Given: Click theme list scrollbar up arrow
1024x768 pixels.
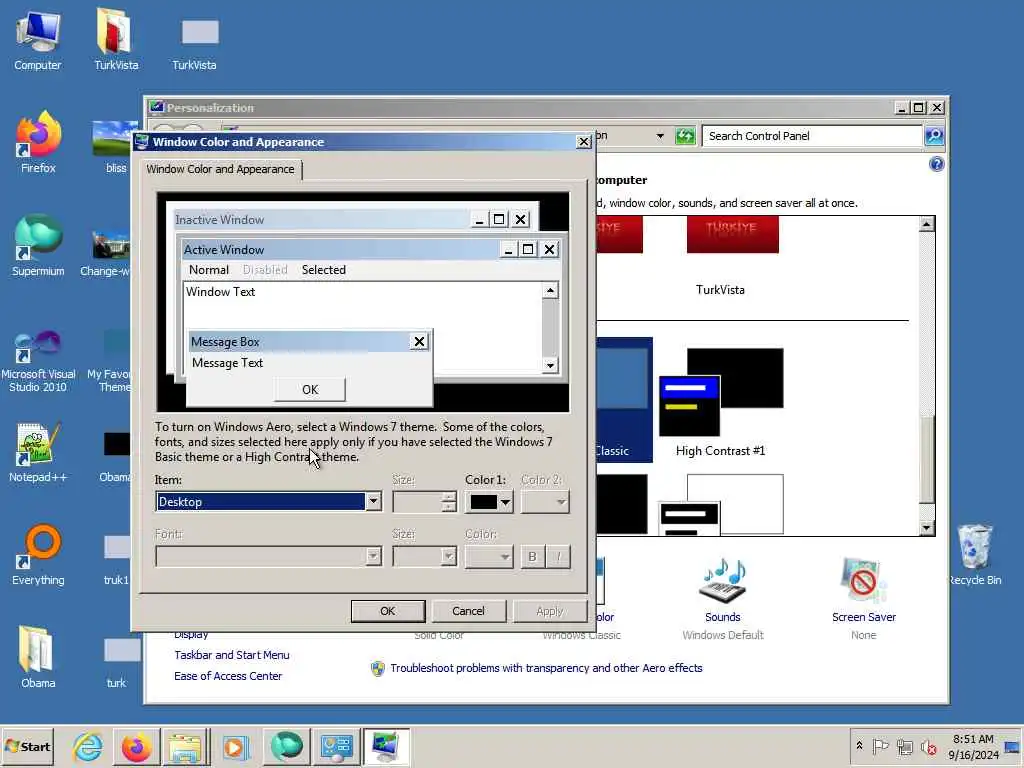Looking at the screenshot, I should pyautogui.click(x=927, y=225).
